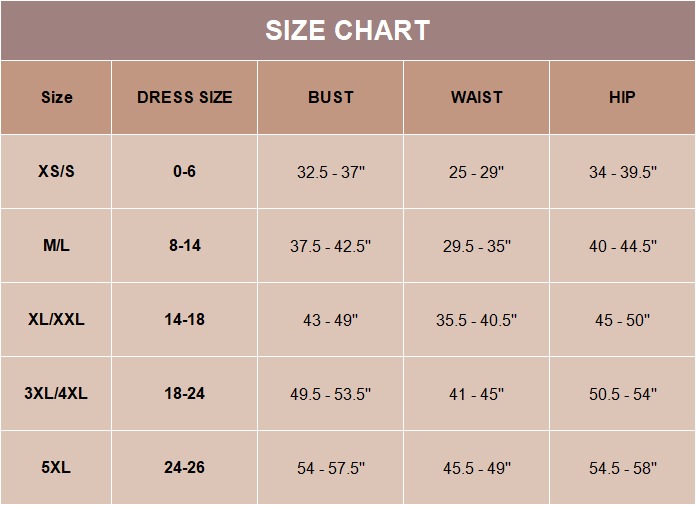Click the 5XL size cell
The height and width of the screenshot is (505, 696).
pyautogui.click(x=56, y=468)
